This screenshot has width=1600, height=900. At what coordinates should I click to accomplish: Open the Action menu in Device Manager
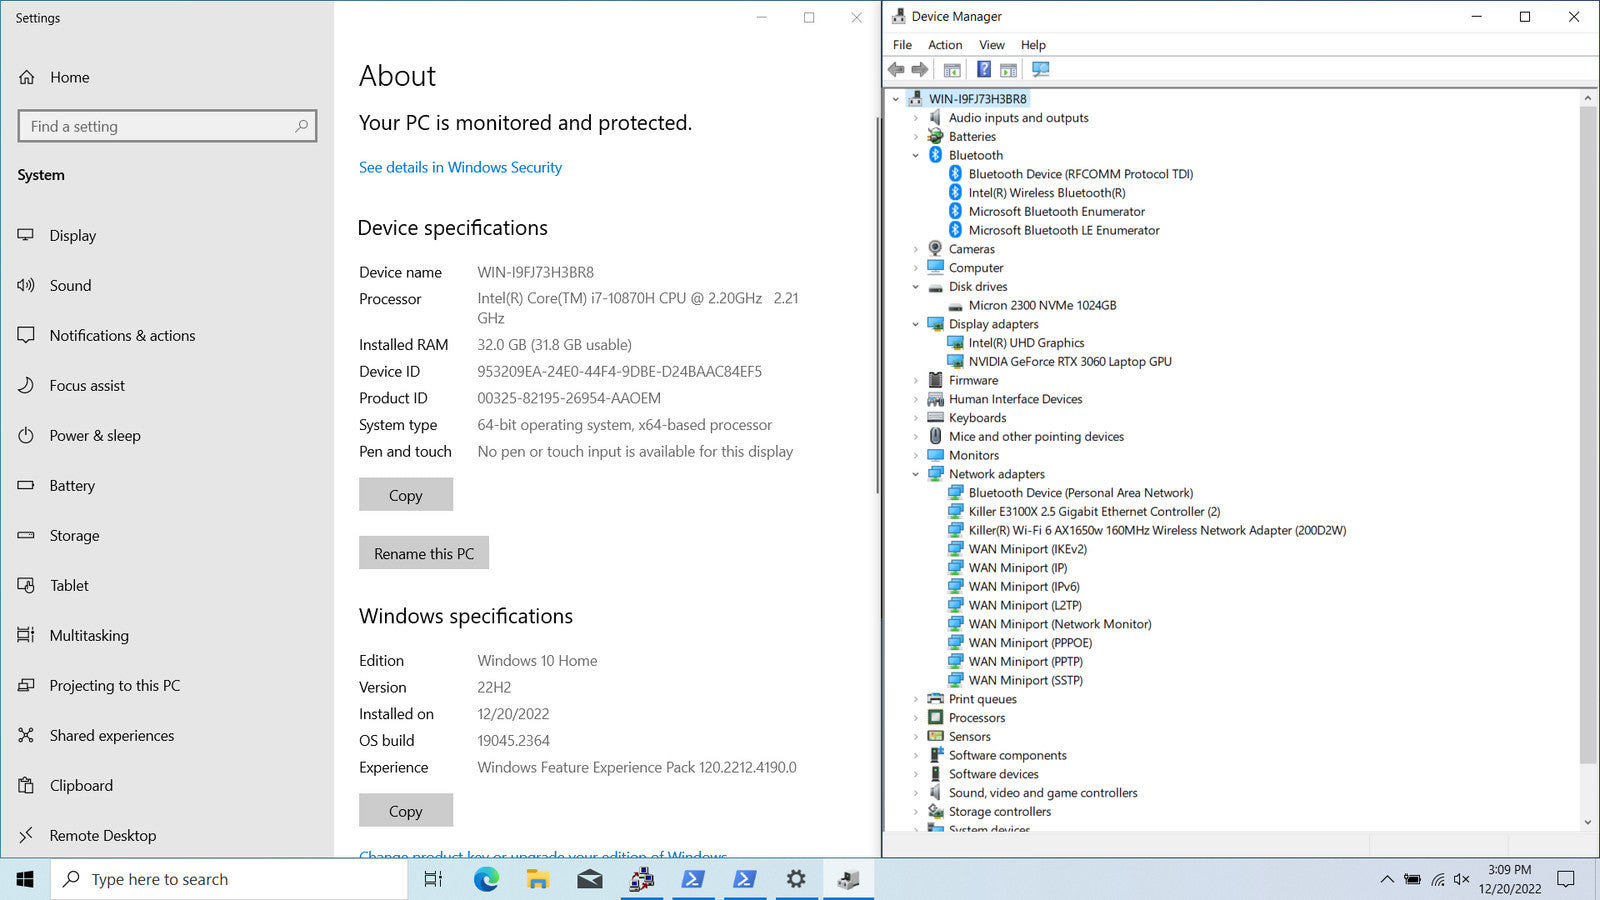click(x=945, y=45)
